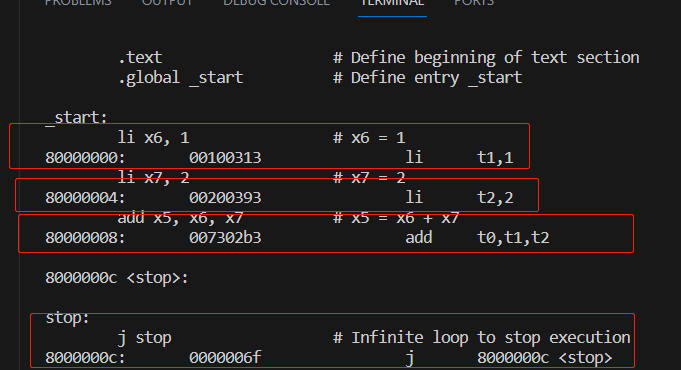Select the machine code 00100313

coord(225,158)
